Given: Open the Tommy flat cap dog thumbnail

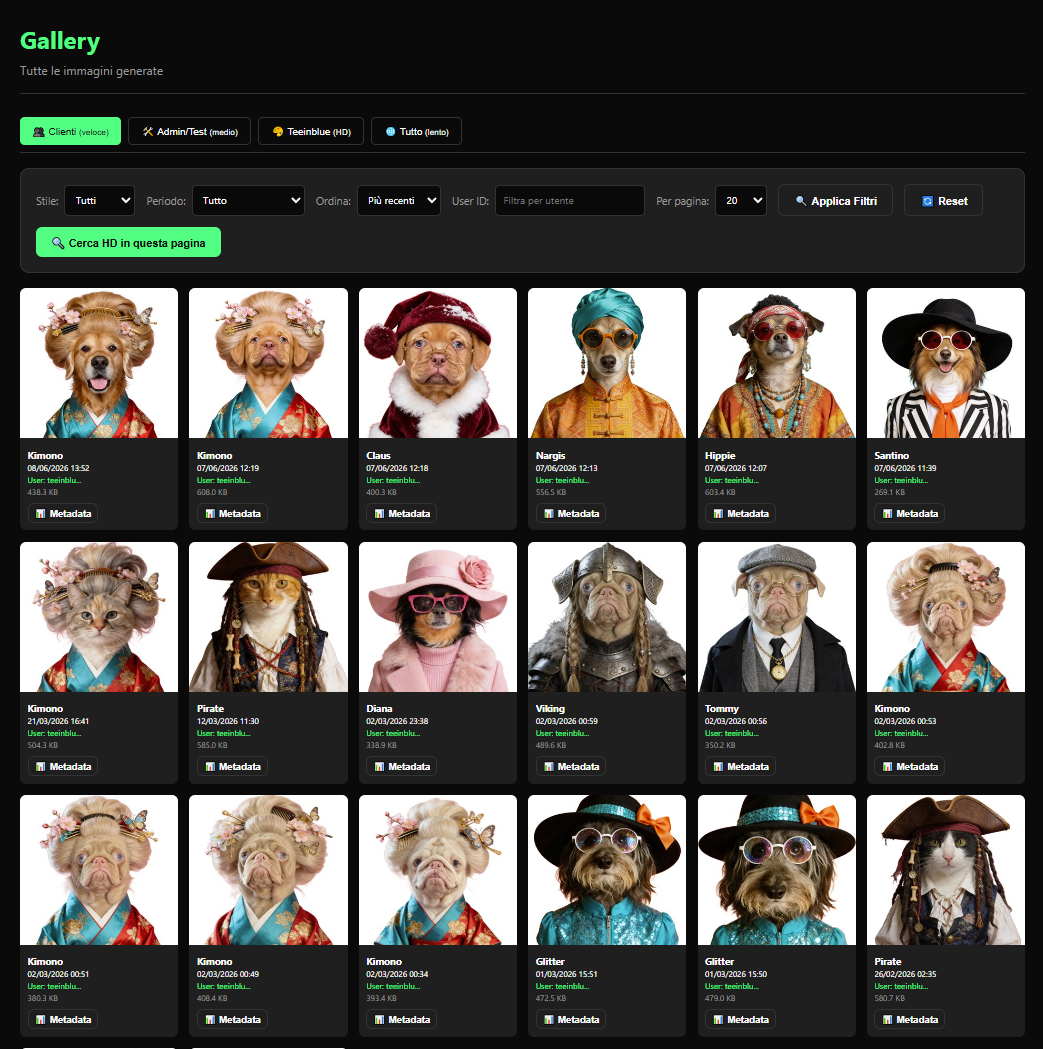Looking at the screenshot, I should 777,617.
